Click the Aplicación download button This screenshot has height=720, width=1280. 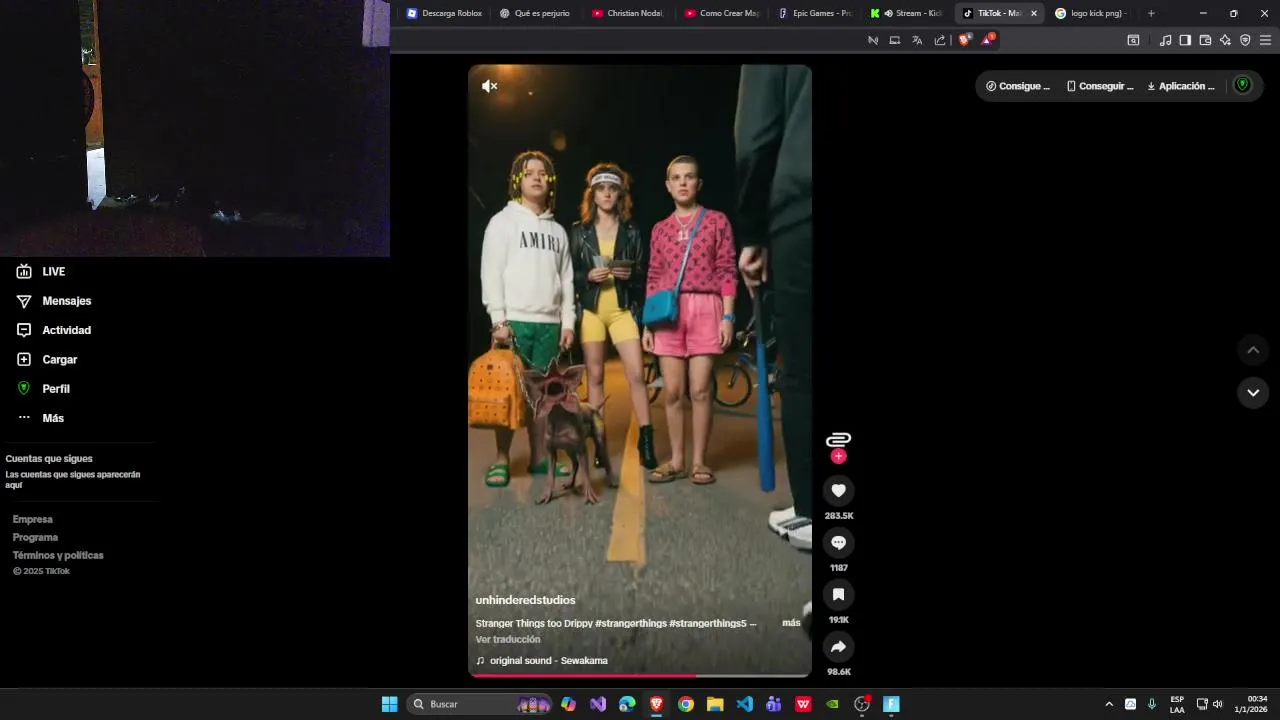click(1182, 86)
